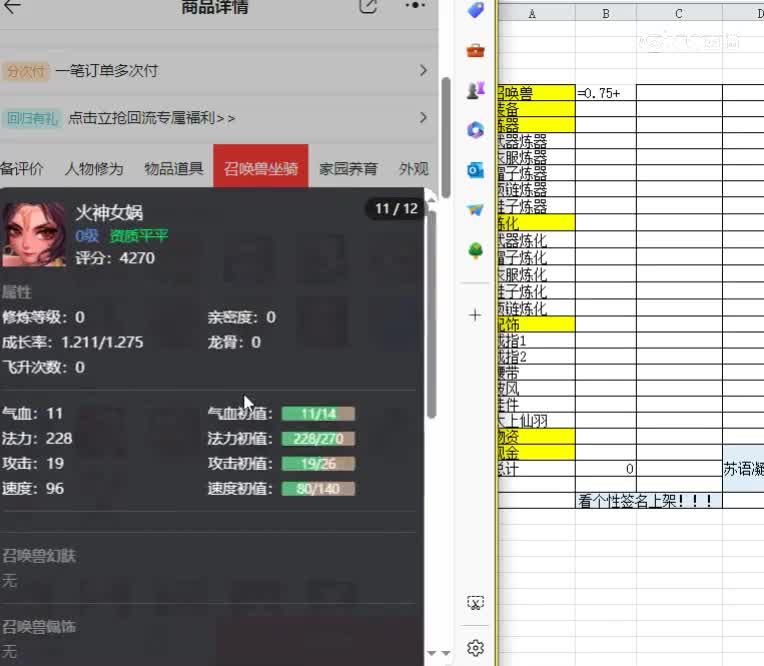Add a sidebar app with plus icon
Viewport: 764px width, 666px height.
click(x=475, y=315)
